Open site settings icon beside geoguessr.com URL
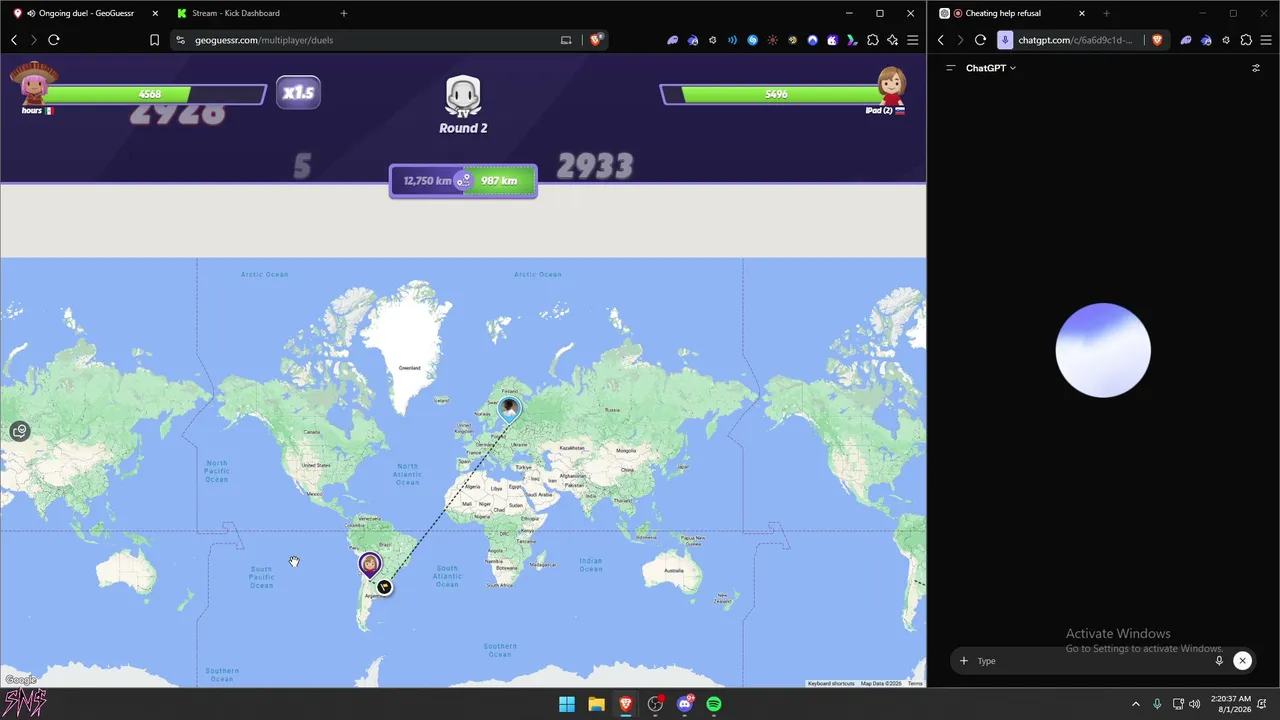This screenshot has height=720, width=1280. [x=181, y=40]
